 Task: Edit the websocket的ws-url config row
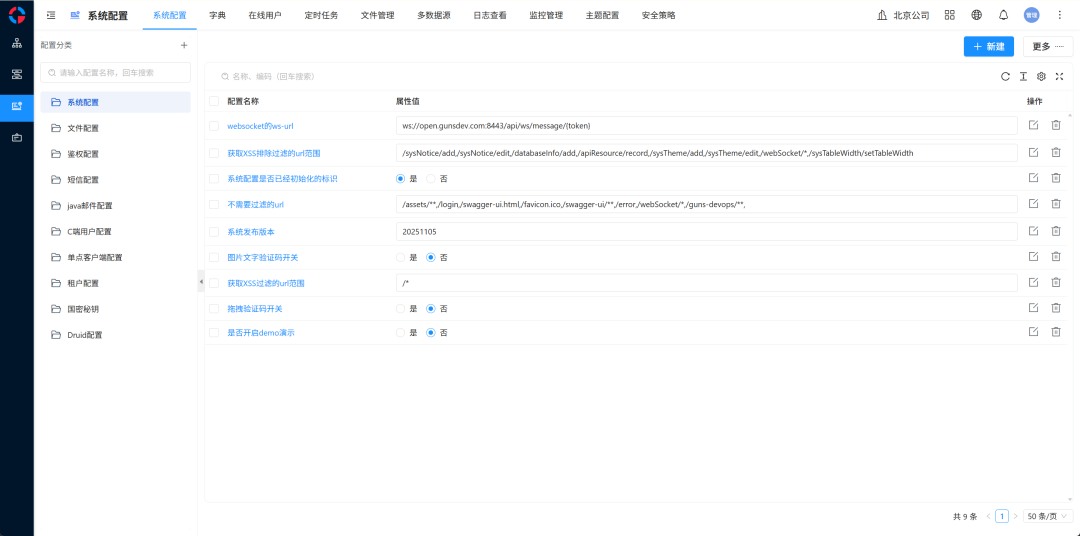pyautogui.click(x=1033, y=126)
